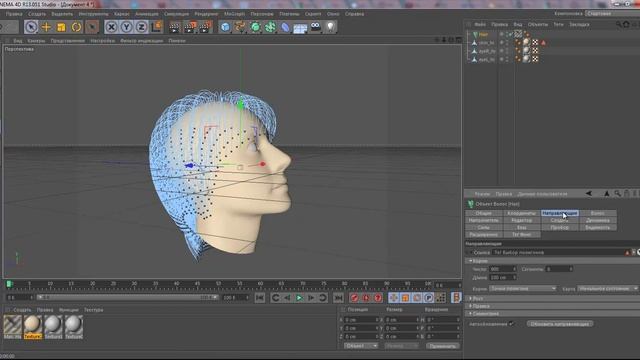Toggle the Z axis lock
The height and width of the screenshot is (360, 640).
pyautogui.click(x=141, y=27)
